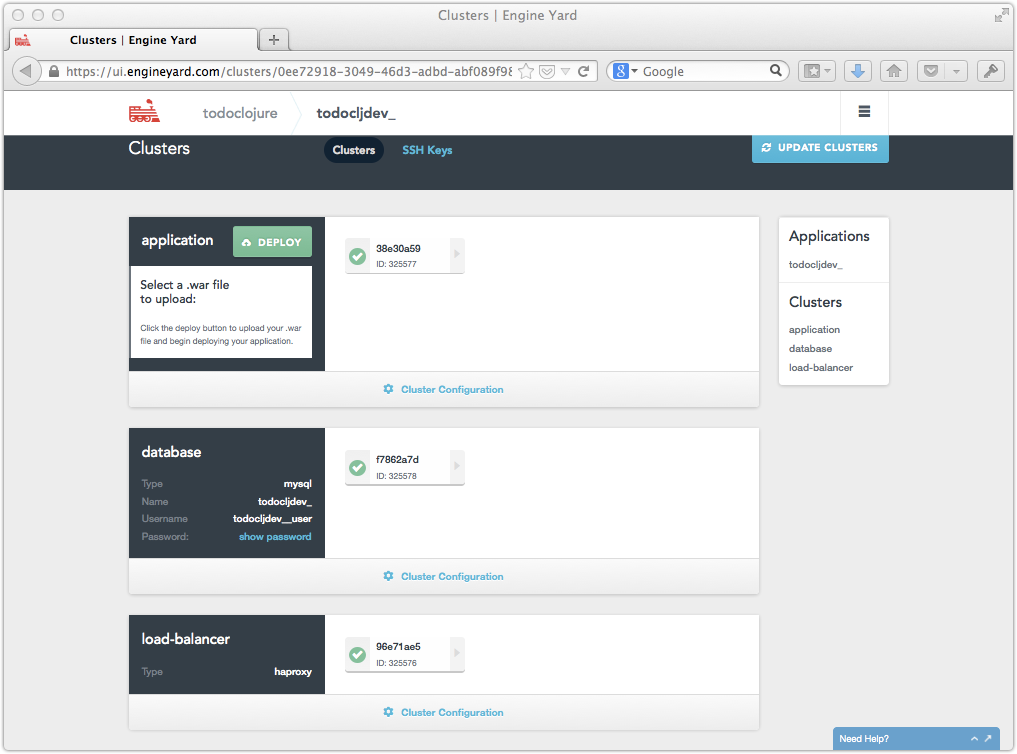The width and height of the screenshot is (1017, 754).
Task: Click green check status of f7862a7d
Action: tap(357, 467)
